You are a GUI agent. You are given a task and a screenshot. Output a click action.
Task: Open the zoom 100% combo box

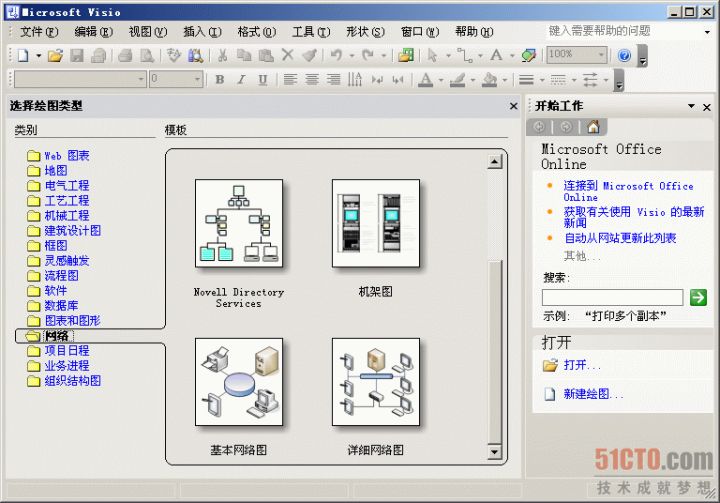click(576, 55)
